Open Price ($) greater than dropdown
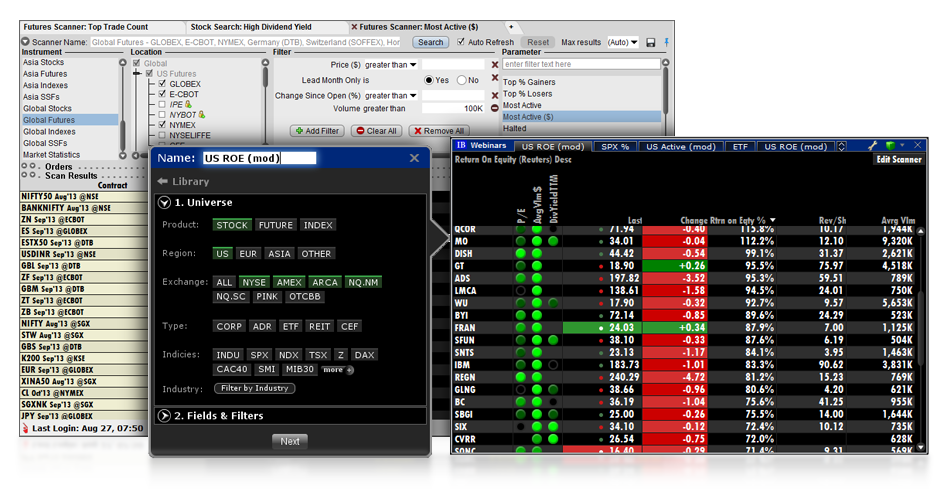 391,65
